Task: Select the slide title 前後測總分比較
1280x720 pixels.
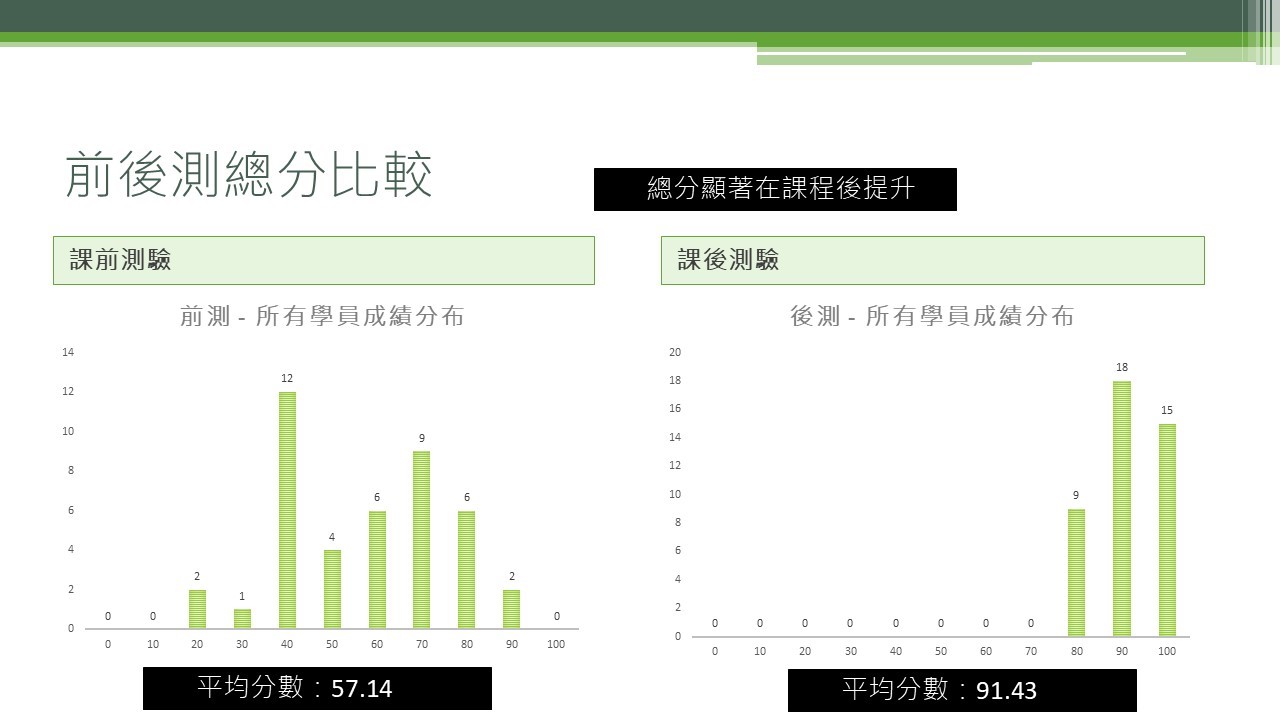Action: pyautogui.click(x=249, y=176)
